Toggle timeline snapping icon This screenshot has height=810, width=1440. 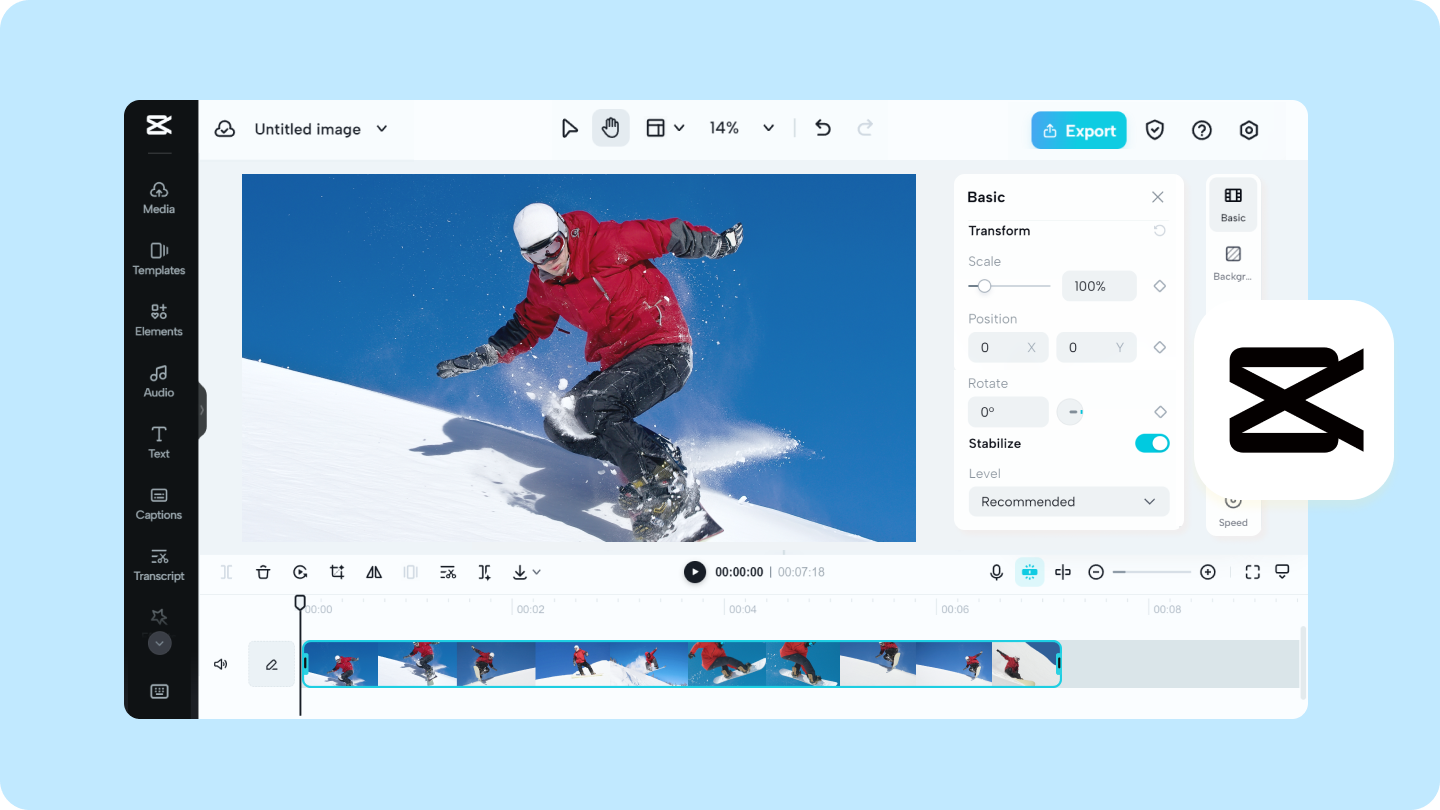coord(1030,572)
